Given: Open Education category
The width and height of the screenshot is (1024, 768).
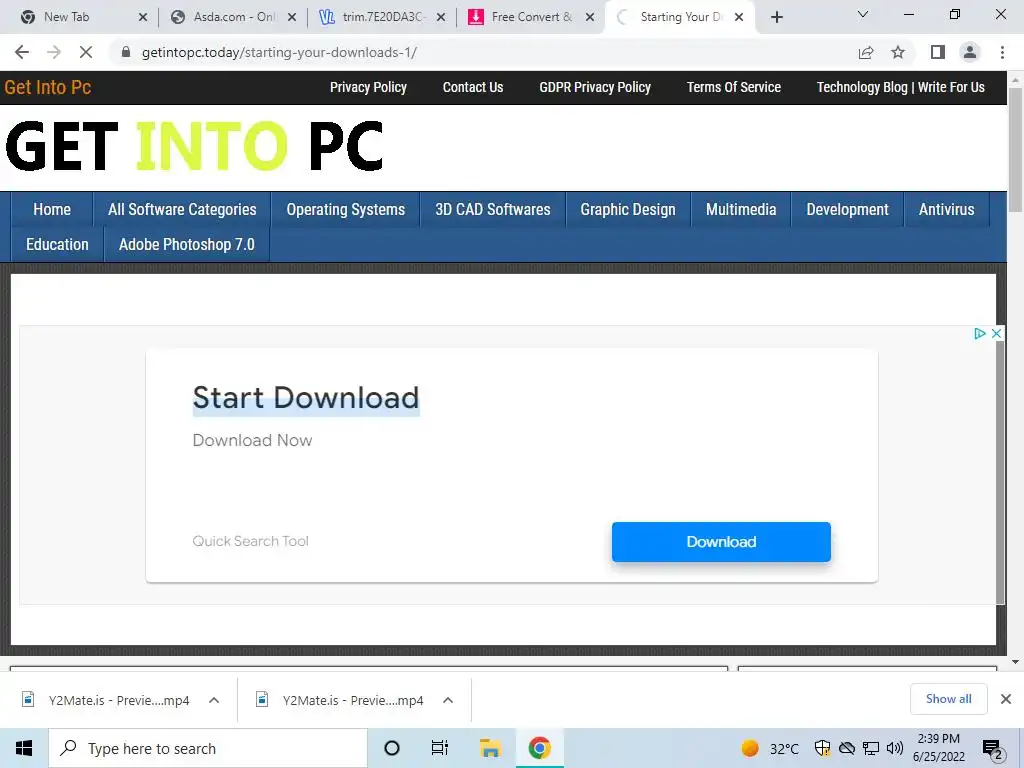Looking at the screenshot, I should (57, 244).
